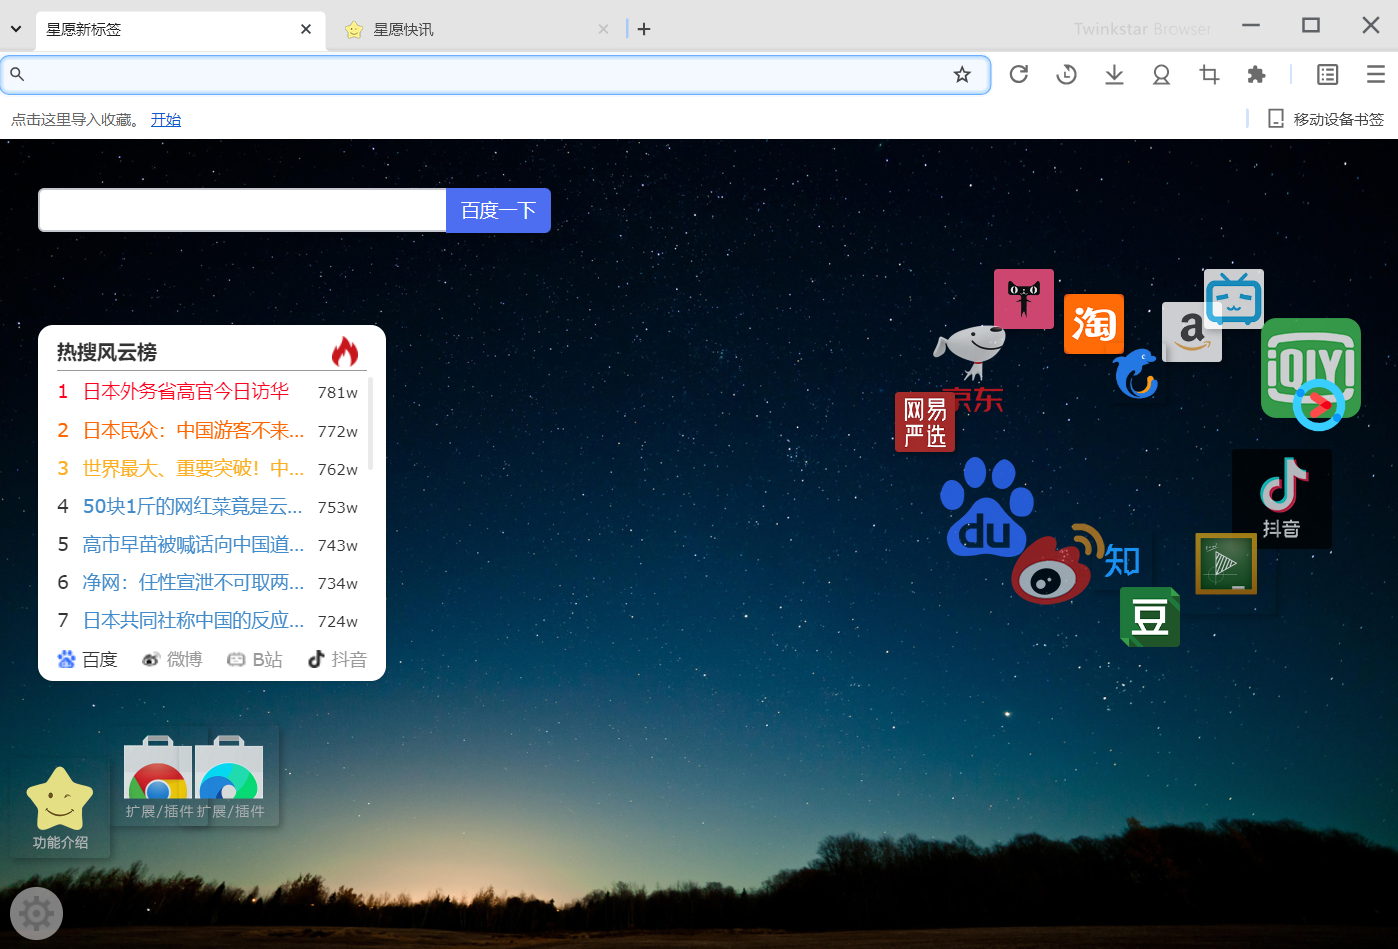This screenshot has height=949, width=1398.
Task: Open a new tab with the plus button
Action: coord(643,29)
